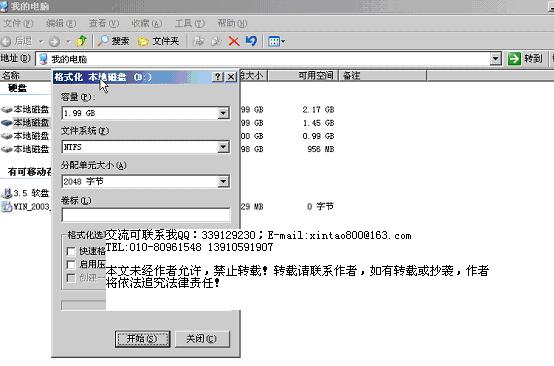
Task: Click the blue Undo arrow icon
Action: 252,41
